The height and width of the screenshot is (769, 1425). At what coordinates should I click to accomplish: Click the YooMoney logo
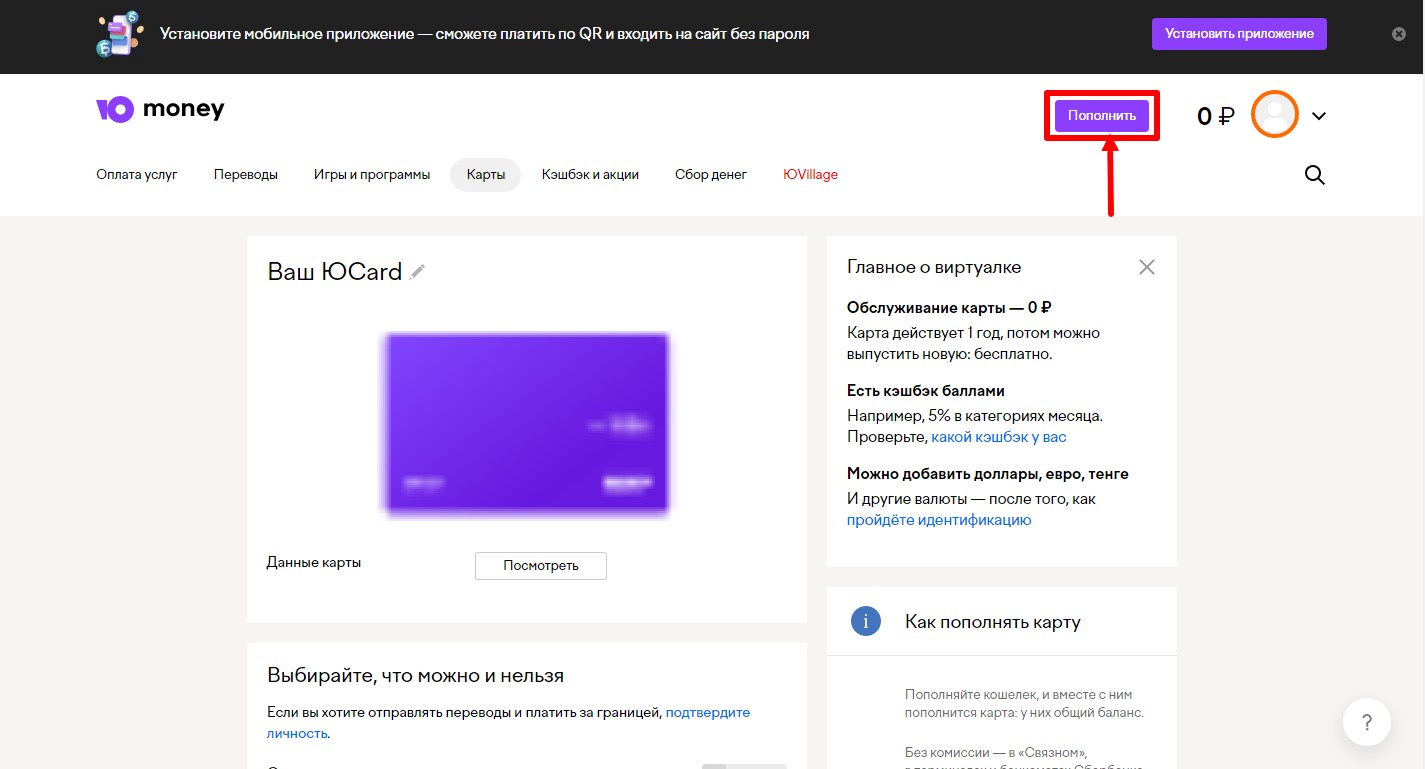coord(160,109)
